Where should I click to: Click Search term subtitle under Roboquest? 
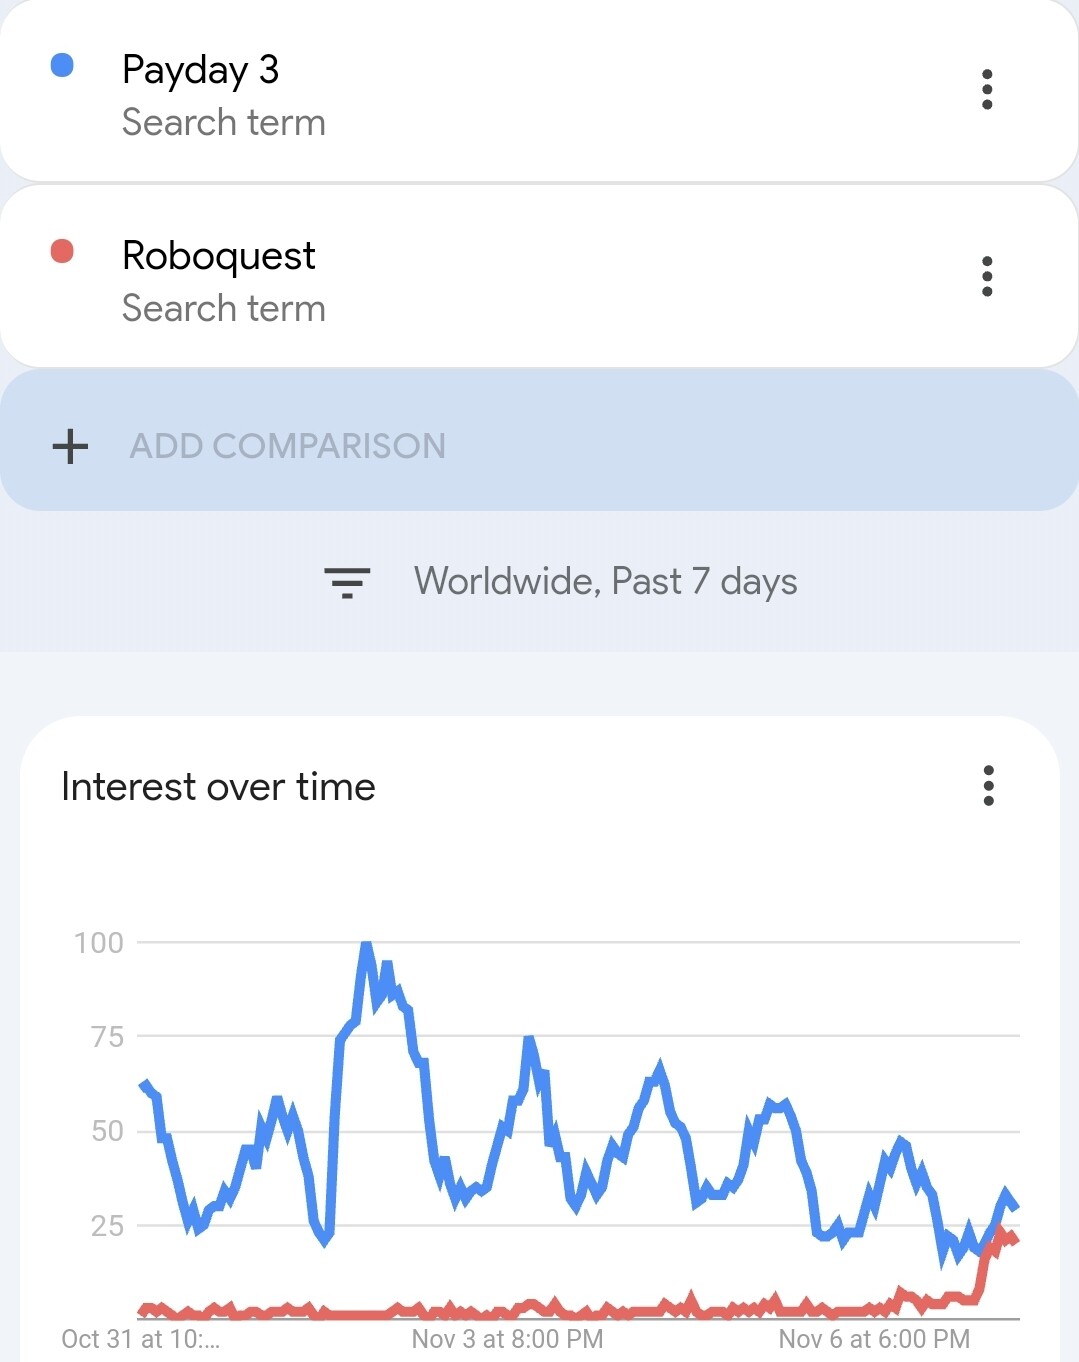[x=224, y=308]
